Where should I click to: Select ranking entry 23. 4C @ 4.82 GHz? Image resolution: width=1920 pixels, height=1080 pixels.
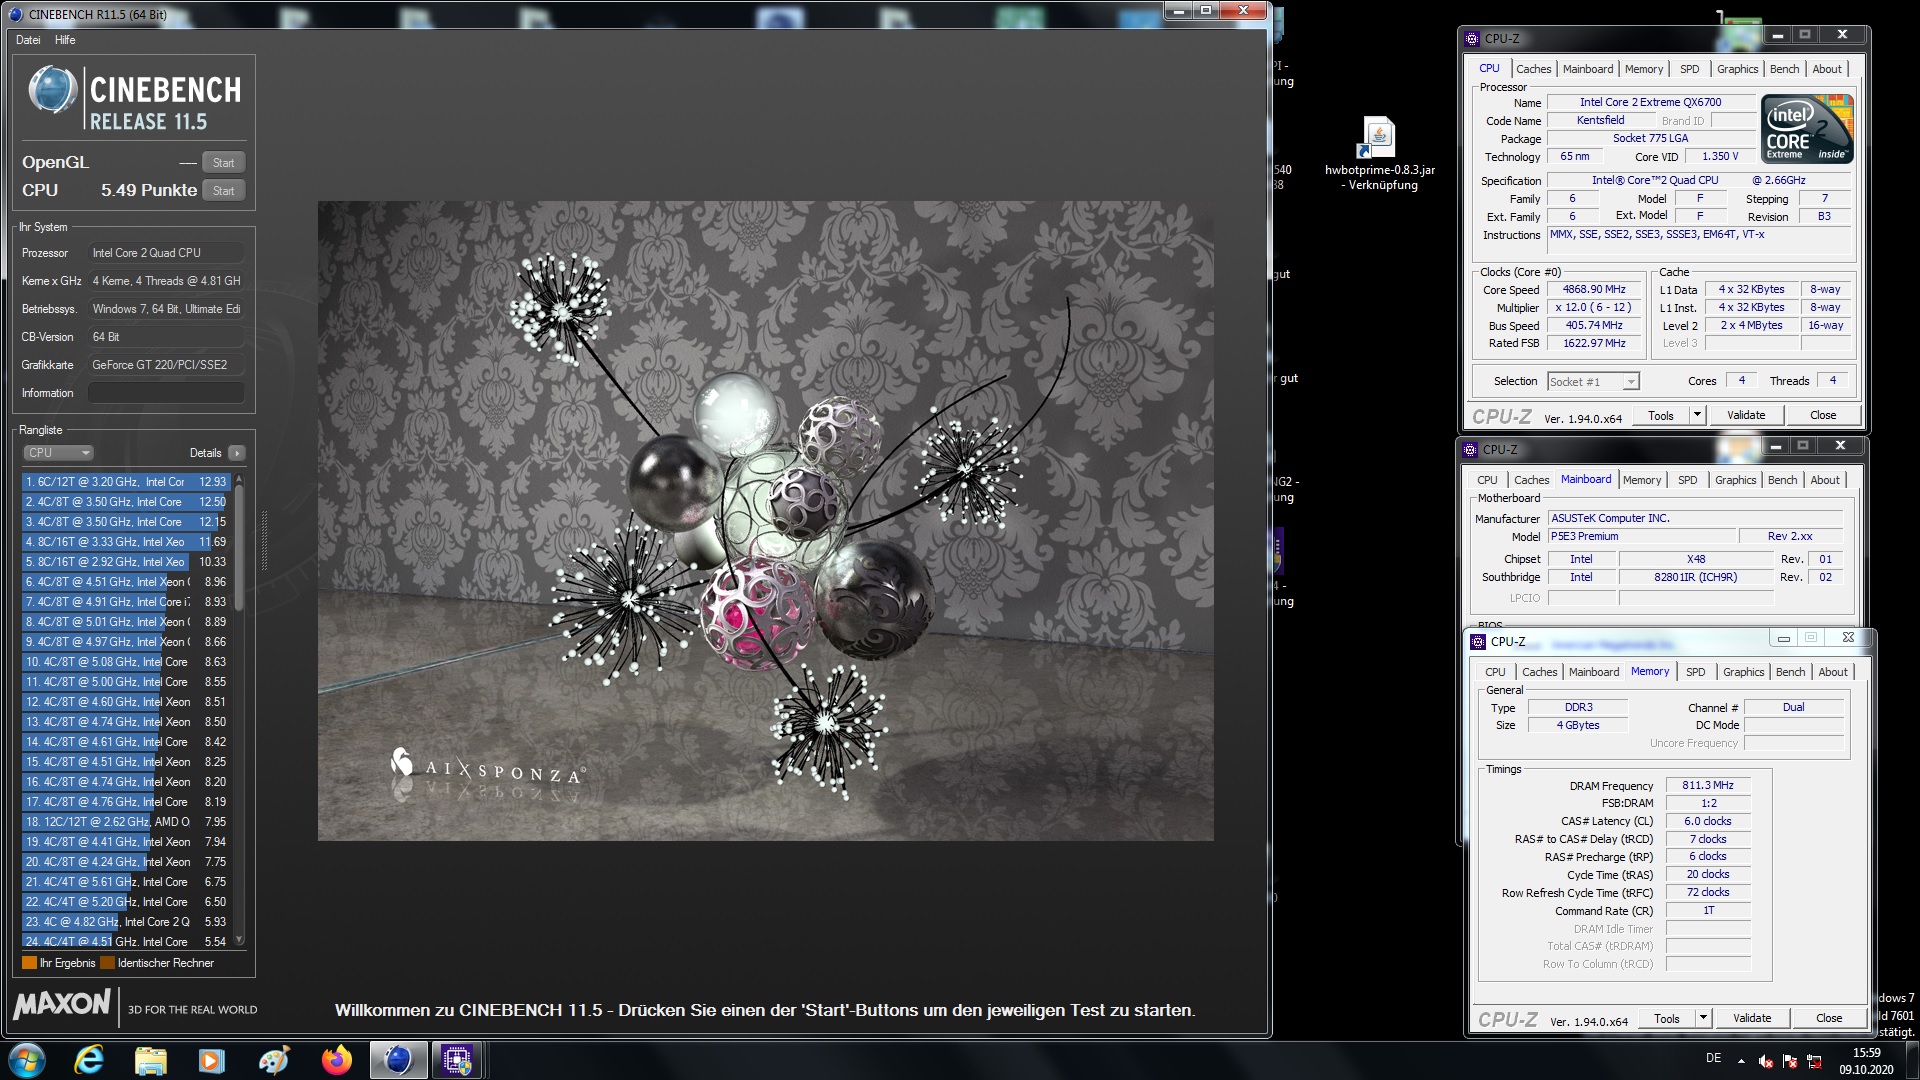(126, 922)
